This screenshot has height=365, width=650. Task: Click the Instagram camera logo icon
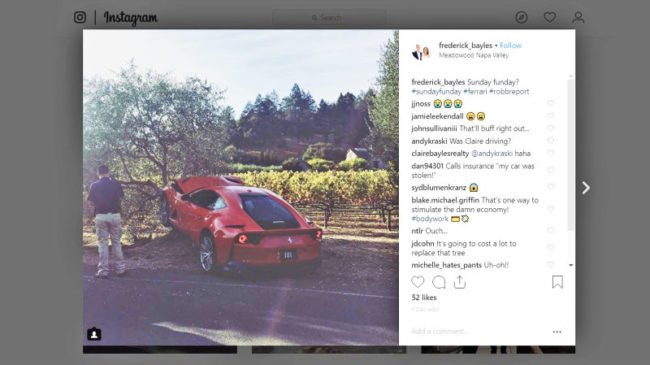(80, 17)
